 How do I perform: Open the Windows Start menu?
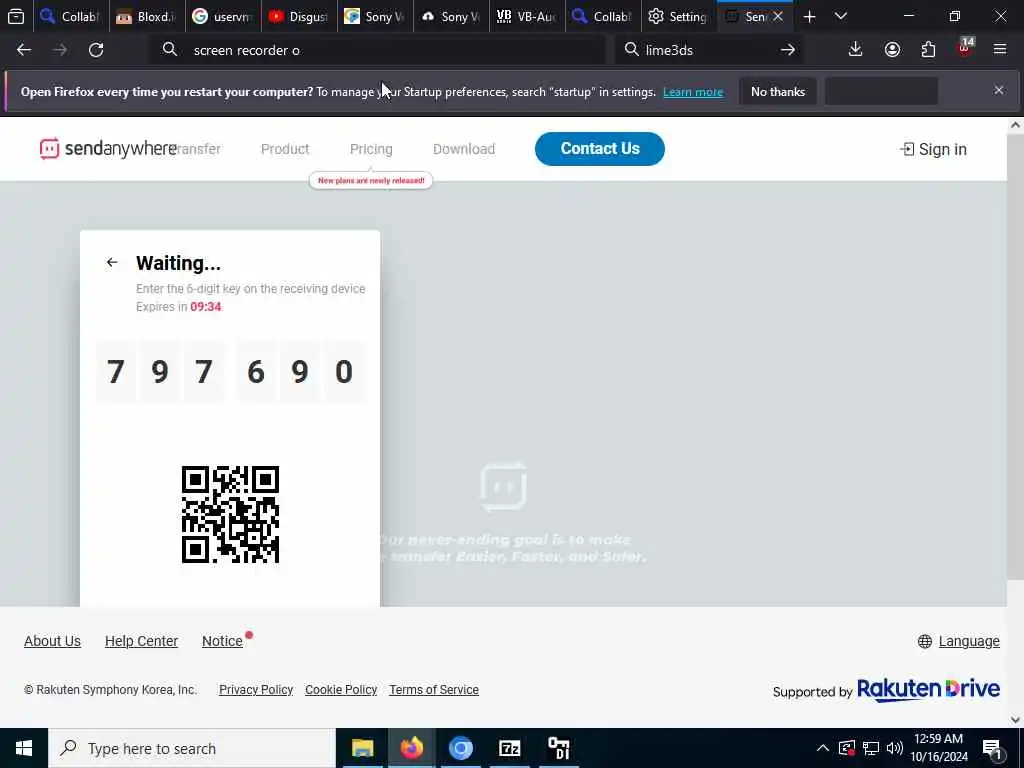coord(24,748)
